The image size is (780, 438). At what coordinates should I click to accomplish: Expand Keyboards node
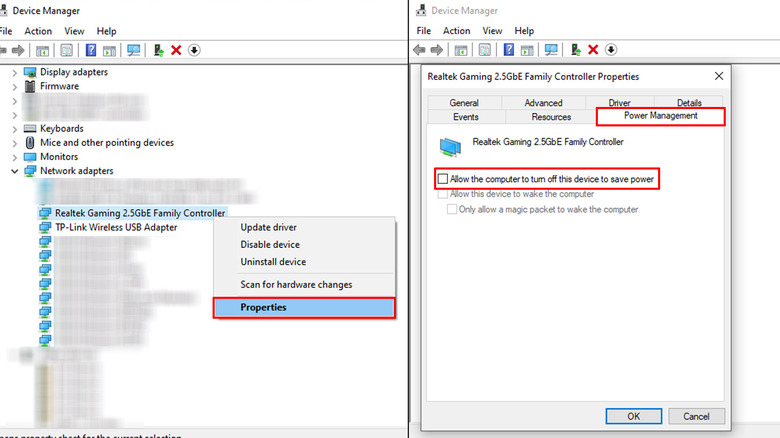point(14,129)
